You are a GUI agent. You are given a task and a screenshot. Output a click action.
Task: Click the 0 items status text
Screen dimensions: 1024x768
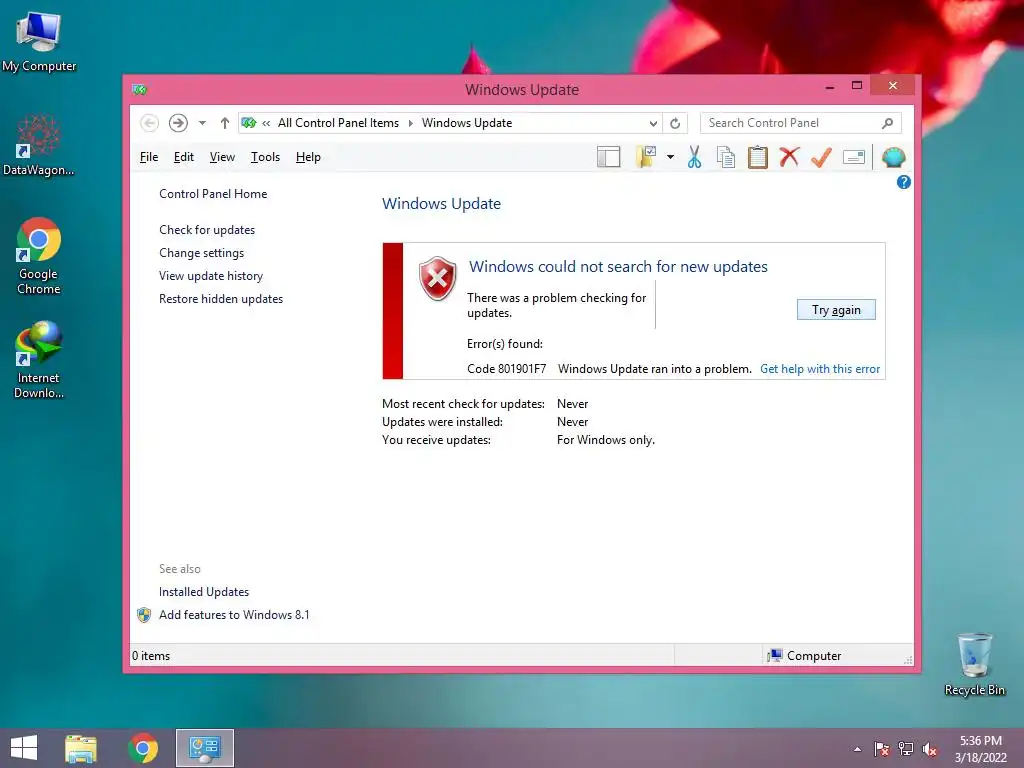tap(151, 656)
